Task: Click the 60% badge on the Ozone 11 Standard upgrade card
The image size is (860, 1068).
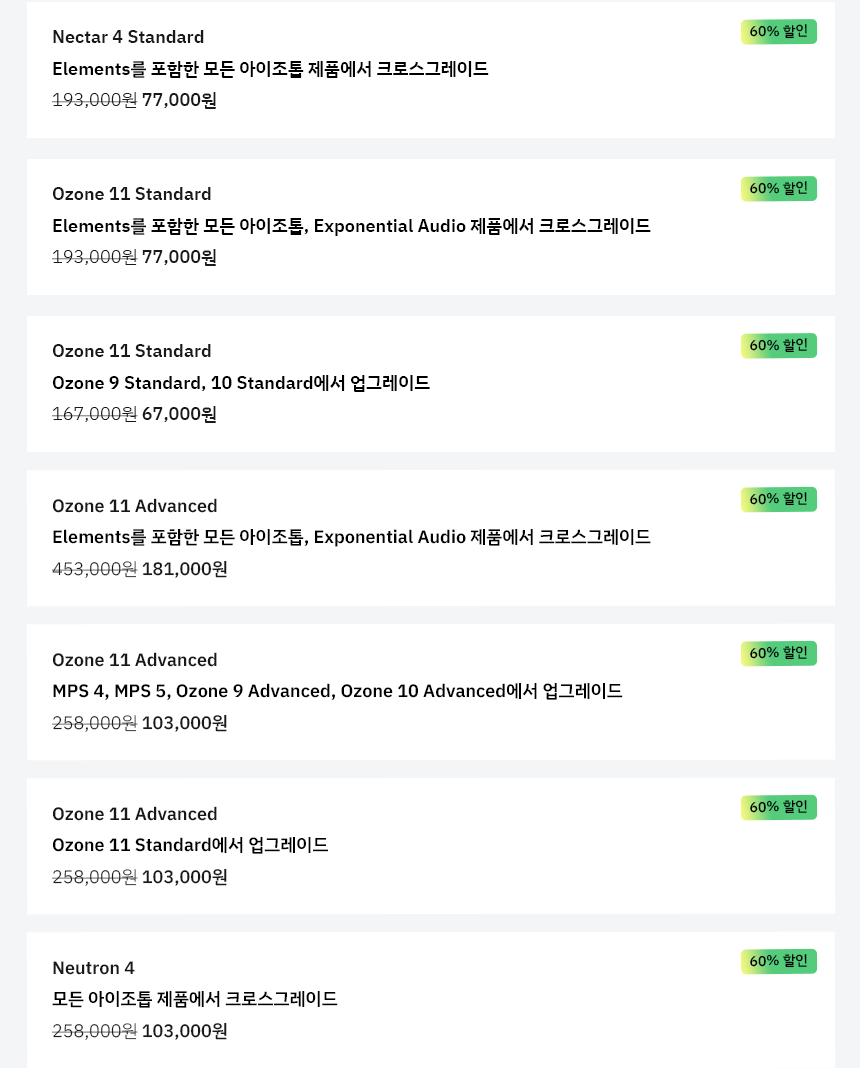Action: [x=778, y=346]
